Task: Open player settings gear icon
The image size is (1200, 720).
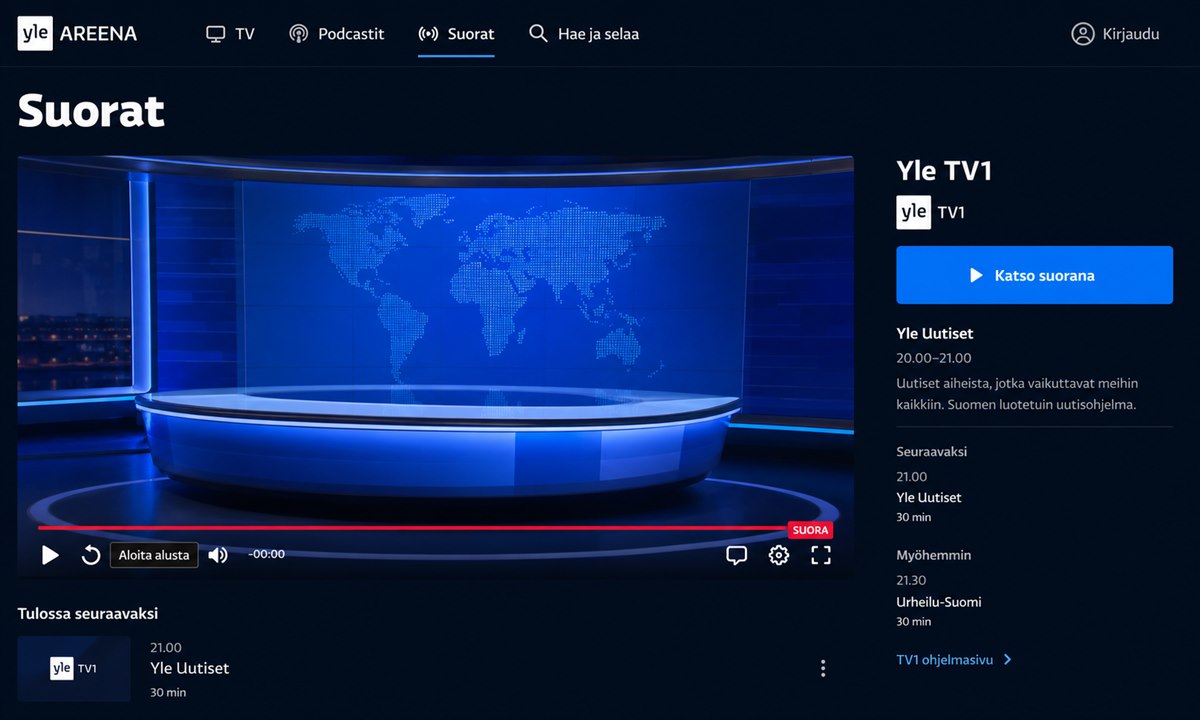Action: 779,555
